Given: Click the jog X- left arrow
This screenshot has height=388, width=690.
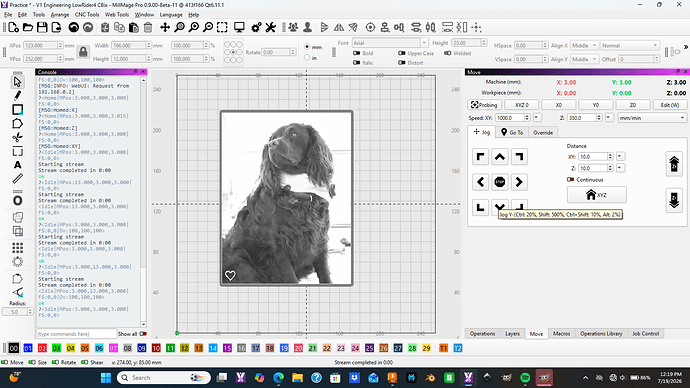Looking at the screenshot, I should coord(481,182).
